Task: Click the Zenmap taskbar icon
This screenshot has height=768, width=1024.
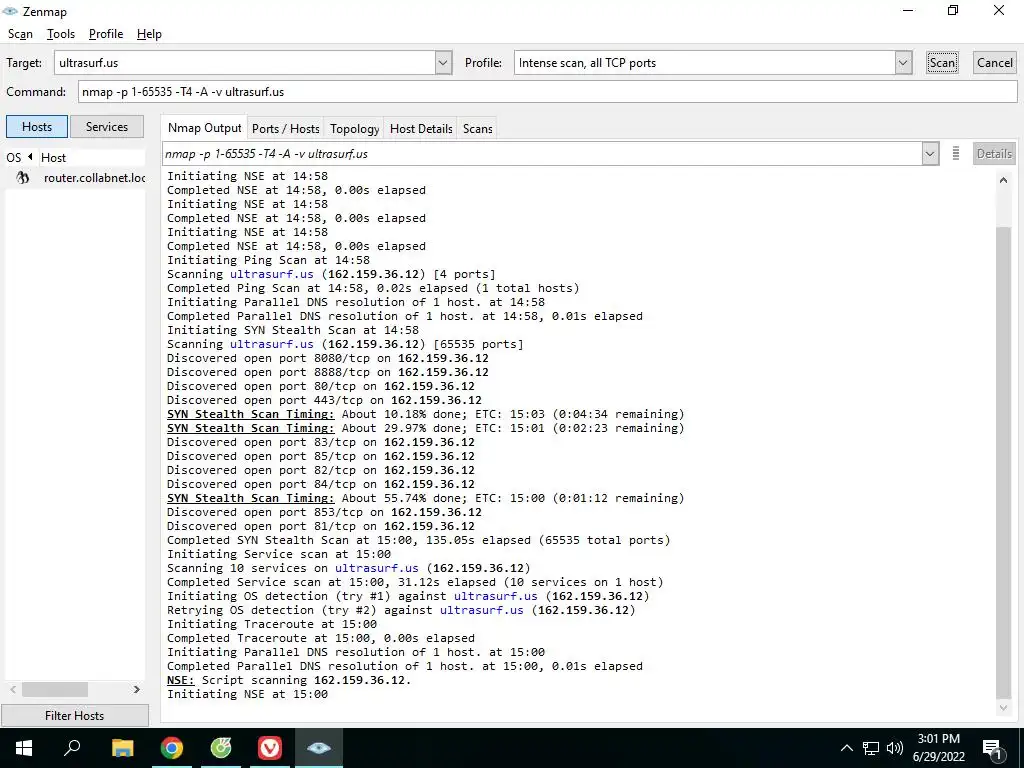Action: coord(319,748)
